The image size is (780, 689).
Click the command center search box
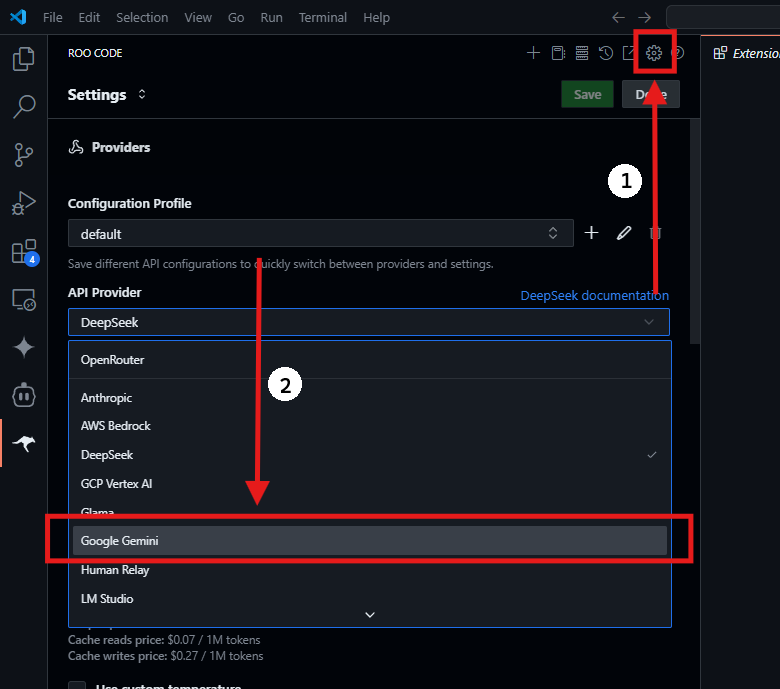723,17
